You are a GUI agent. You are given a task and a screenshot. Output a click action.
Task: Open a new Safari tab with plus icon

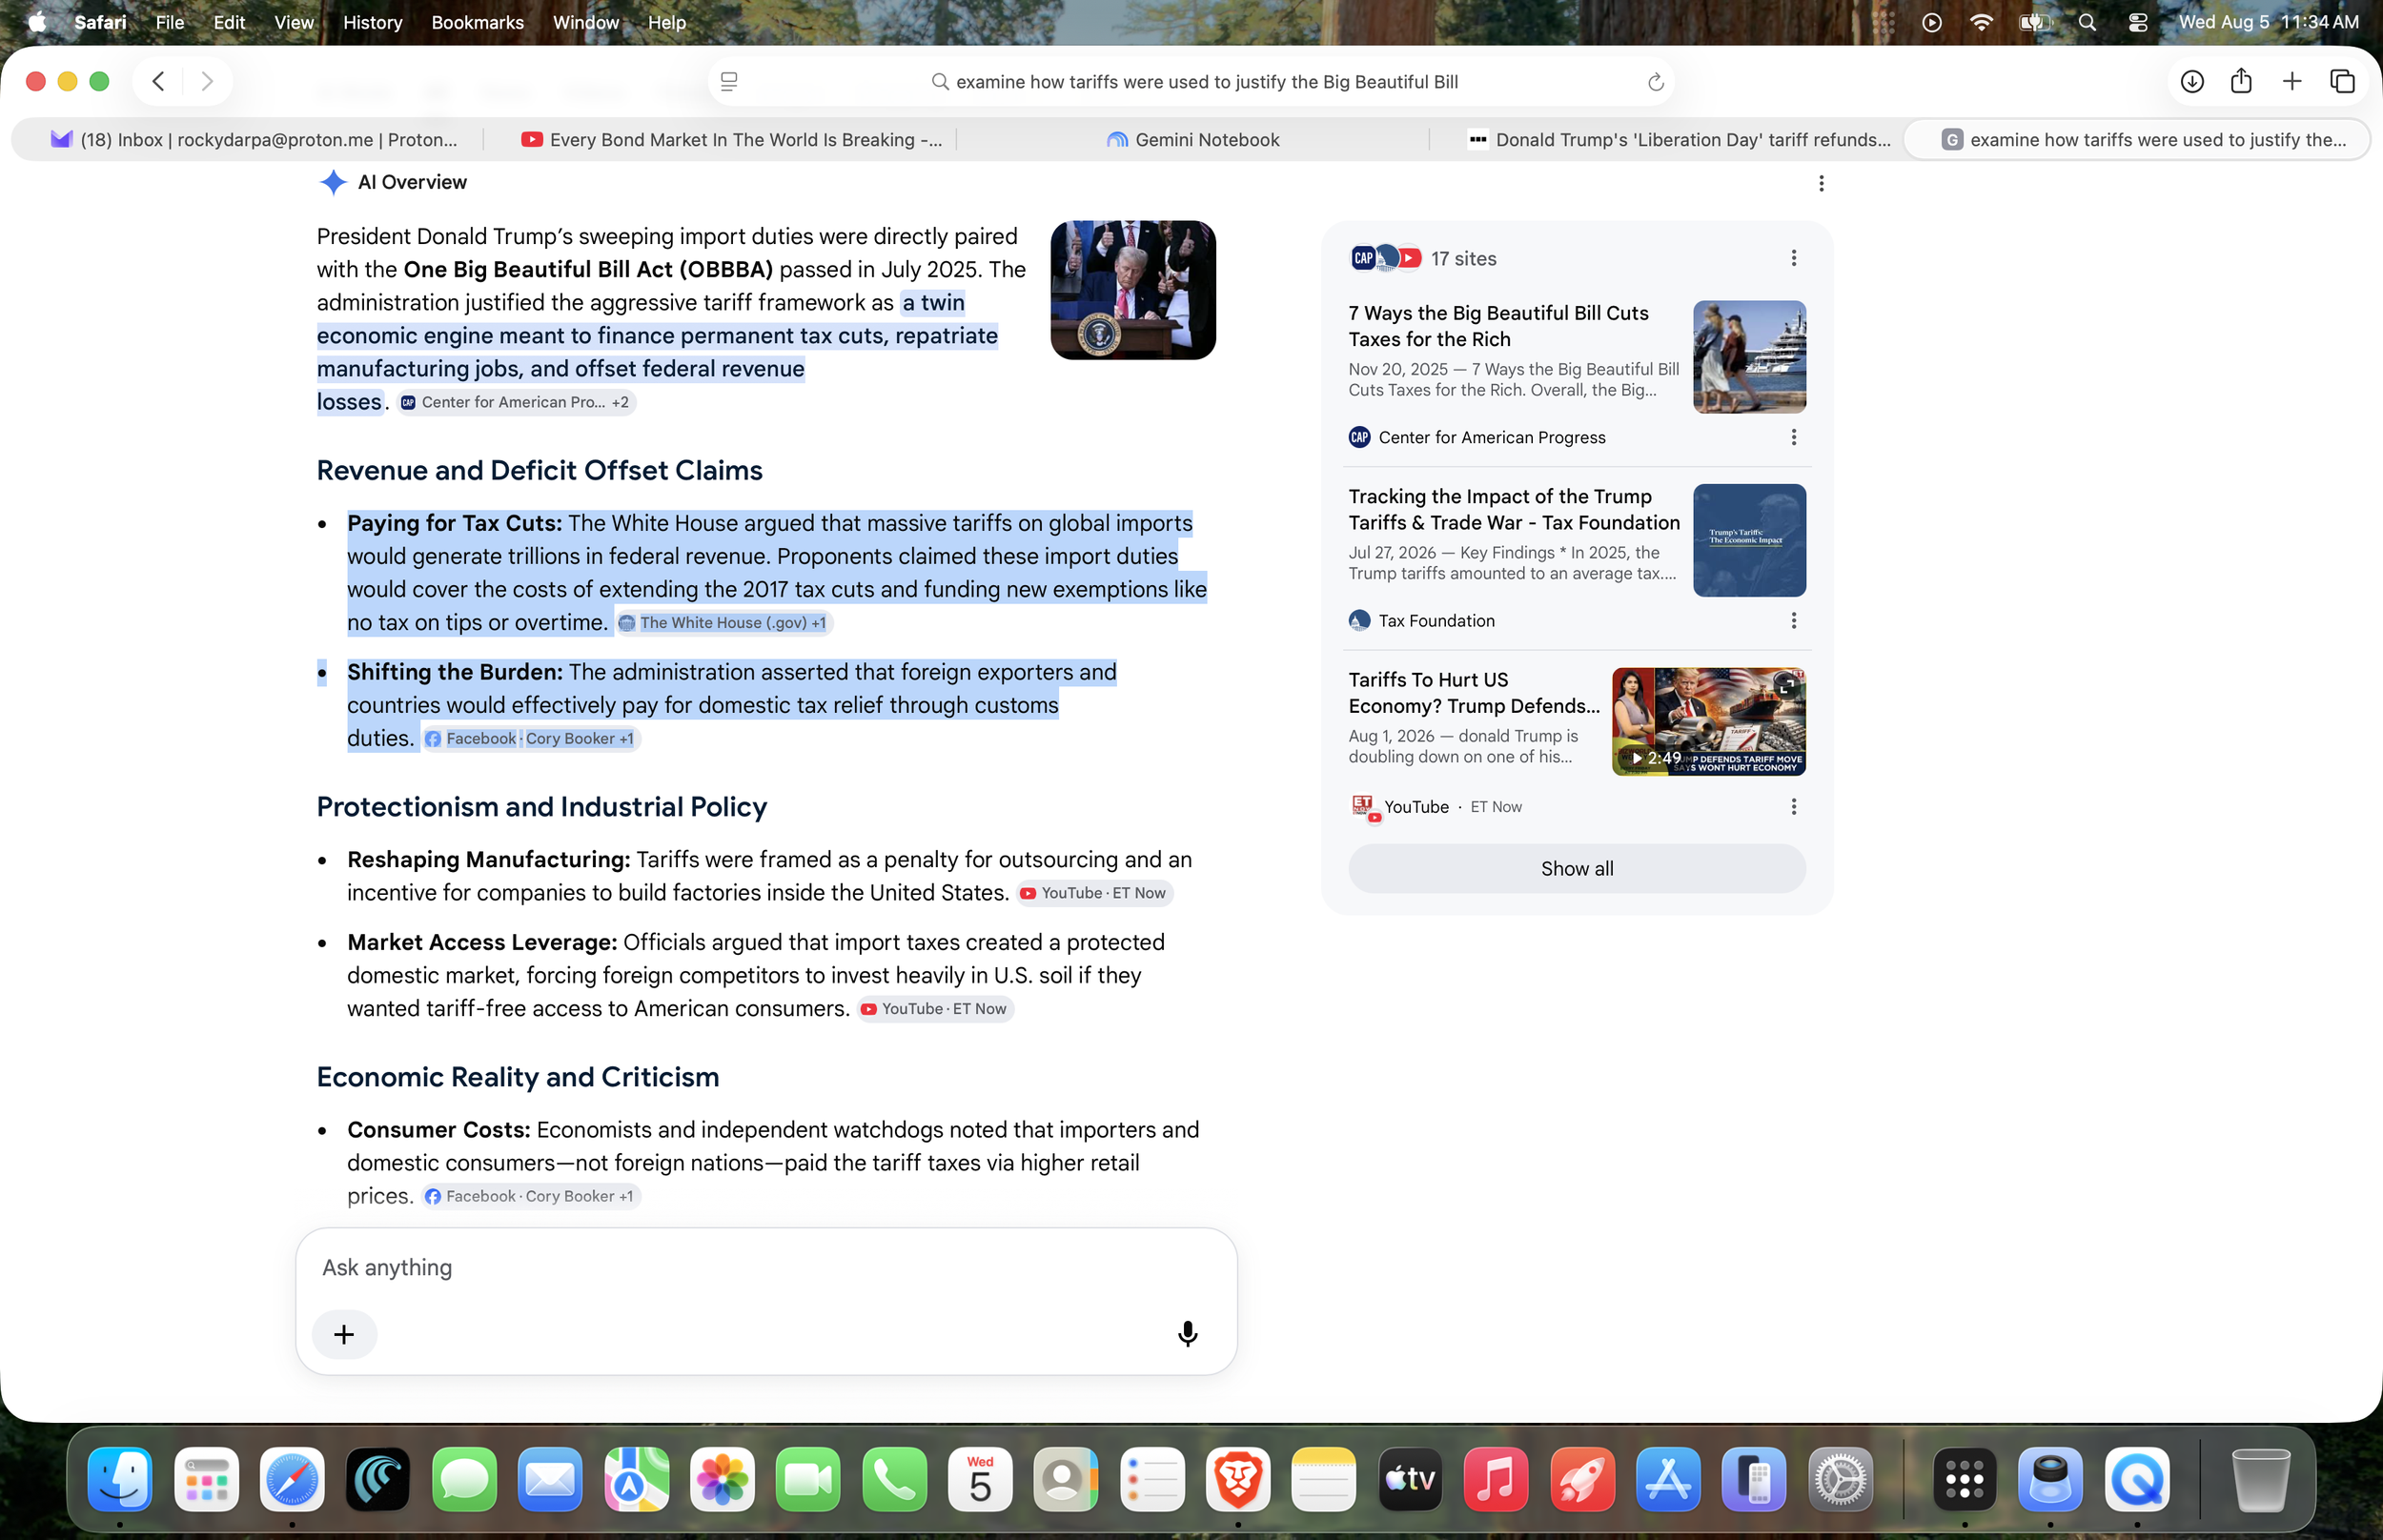click(x=2292, y=81)
